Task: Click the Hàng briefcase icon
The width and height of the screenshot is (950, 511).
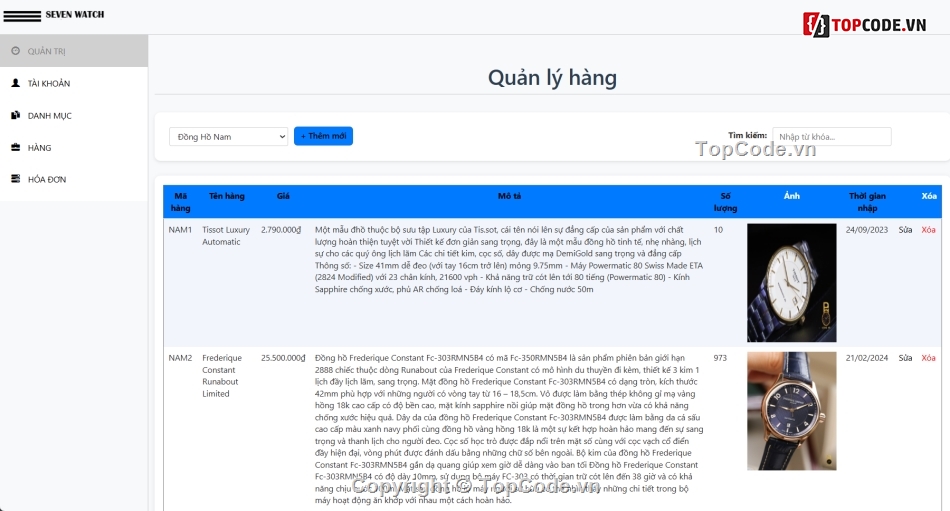Action: [x=15, y=147]
